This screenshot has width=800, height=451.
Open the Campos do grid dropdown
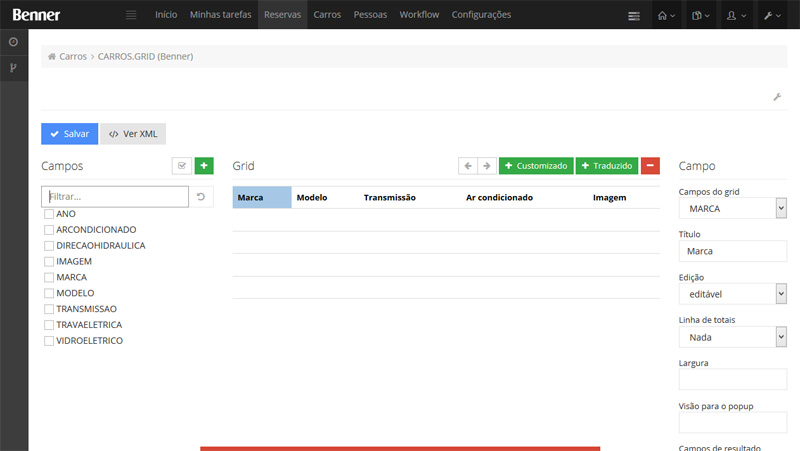[x=732, y=208]
